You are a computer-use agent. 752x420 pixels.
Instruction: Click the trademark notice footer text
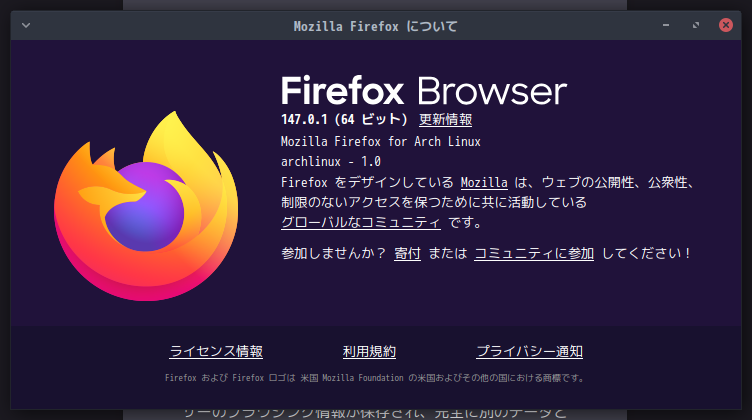click(x=376, y=378)
